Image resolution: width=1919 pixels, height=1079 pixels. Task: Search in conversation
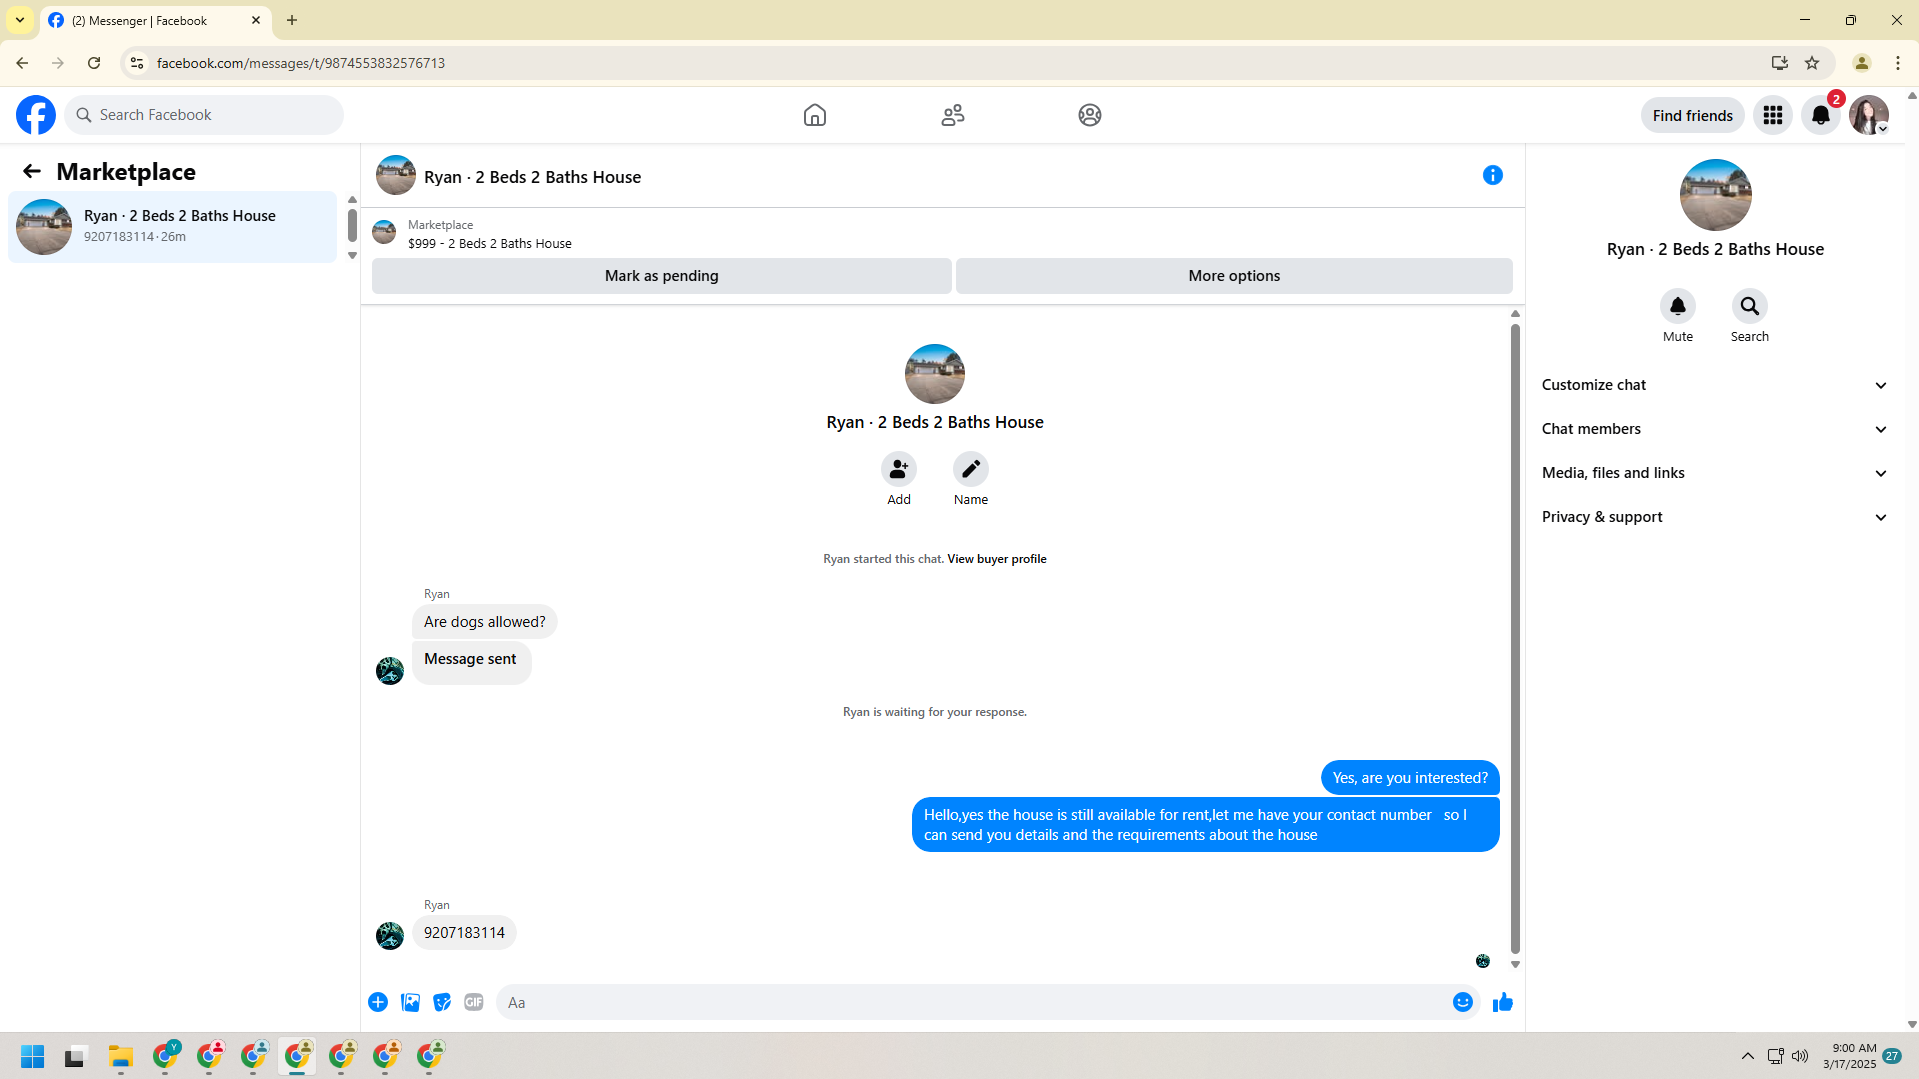click(x=1750, y=306)
